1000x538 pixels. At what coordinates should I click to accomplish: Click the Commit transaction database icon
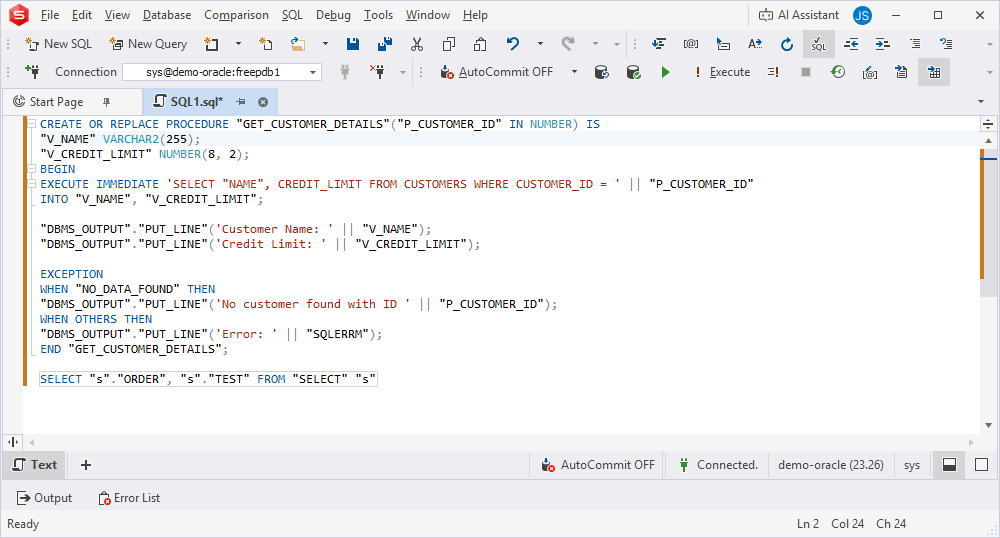(633, 72)
